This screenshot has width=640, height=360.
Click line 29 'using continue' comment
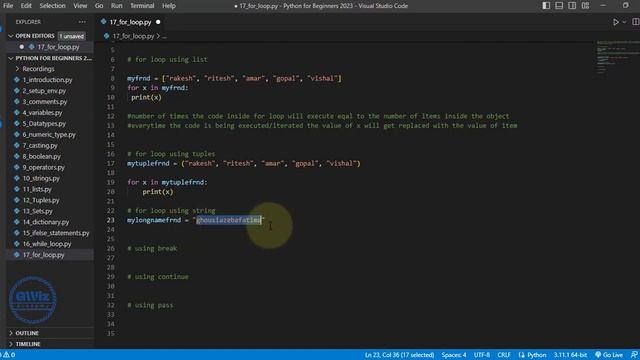158,277
